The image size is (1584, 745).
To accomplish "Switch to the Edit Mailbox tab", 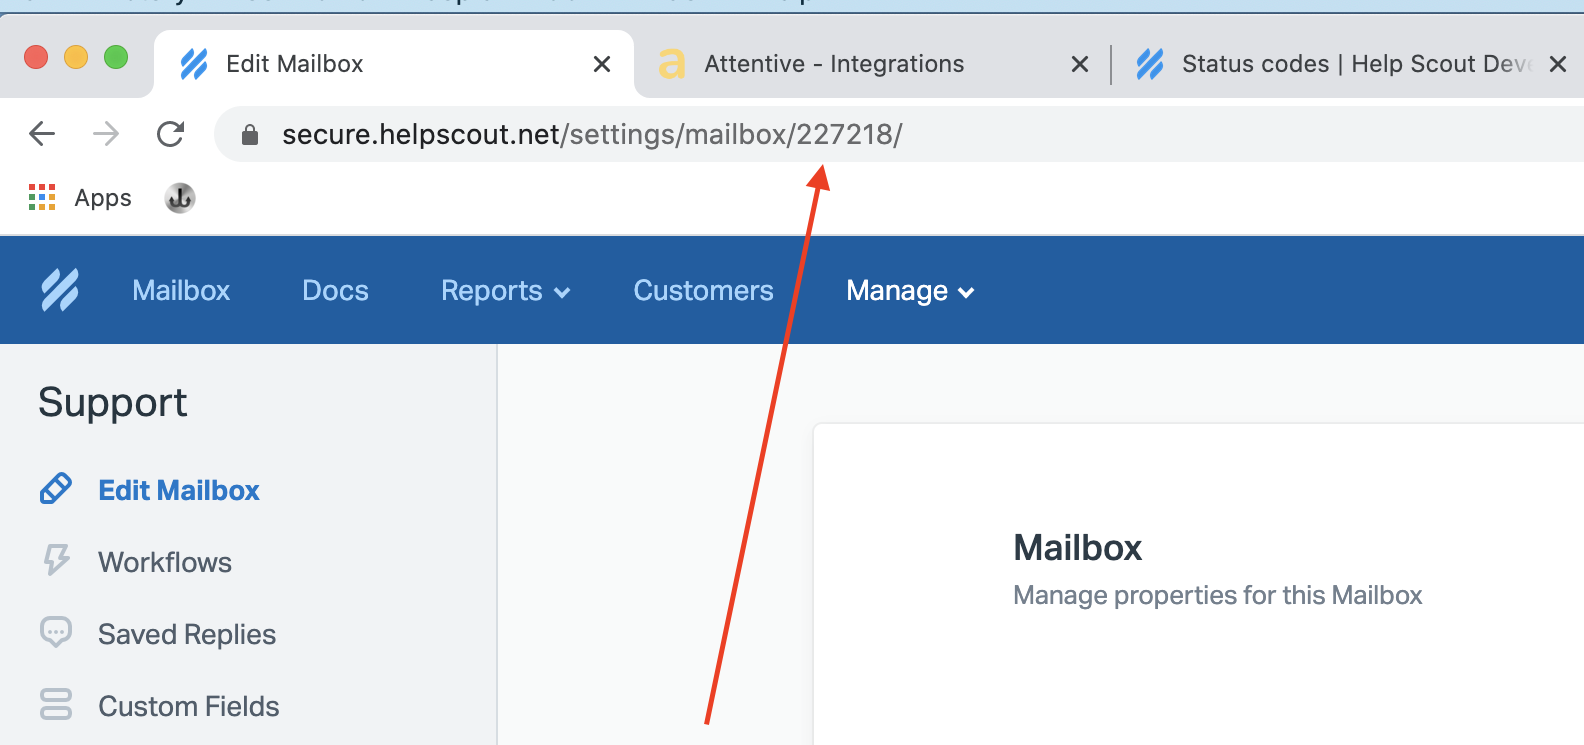I will pyautogui.click(x=394, y=64).
